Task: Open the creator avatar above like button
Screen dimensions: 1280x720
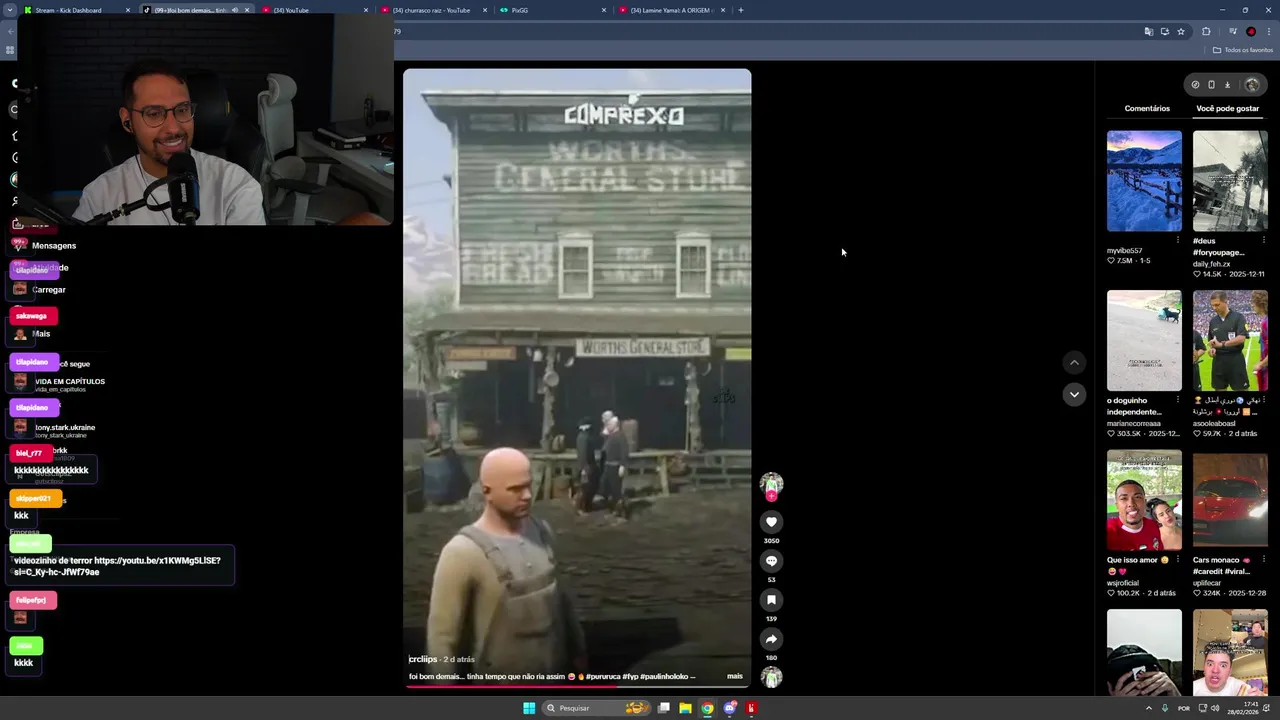Action: [x=771, y=484]
